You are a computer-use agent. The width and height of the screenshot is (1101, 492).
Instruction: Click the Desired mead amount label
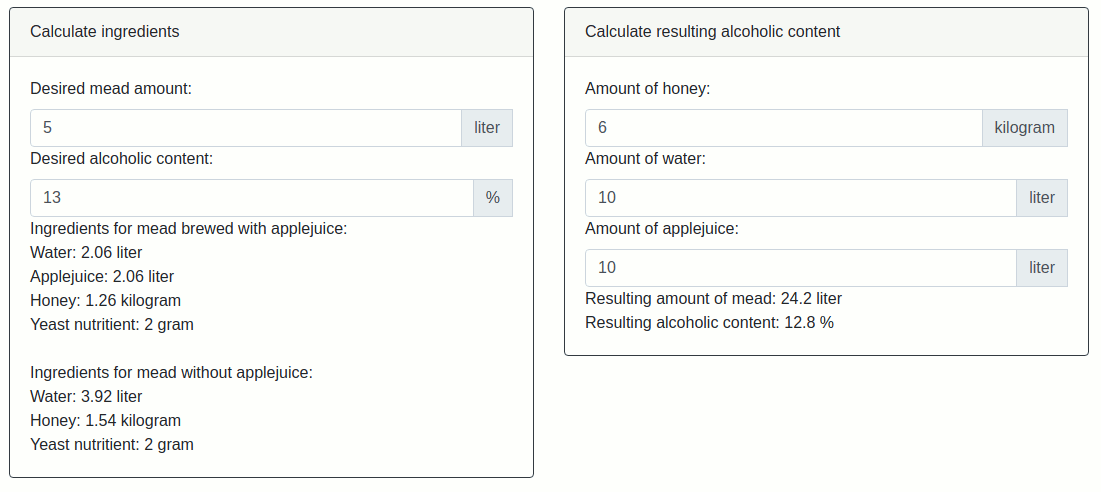(111, 89)
